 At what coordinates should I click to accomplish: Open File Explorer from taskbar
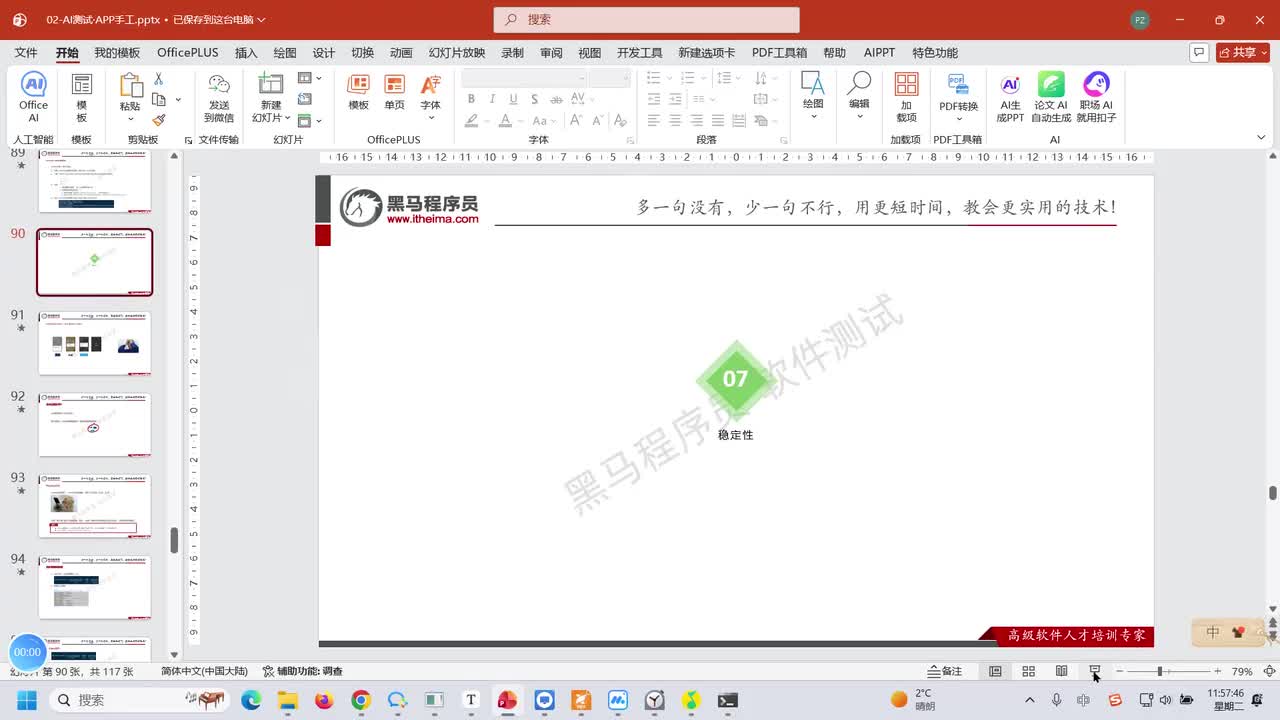288,700
